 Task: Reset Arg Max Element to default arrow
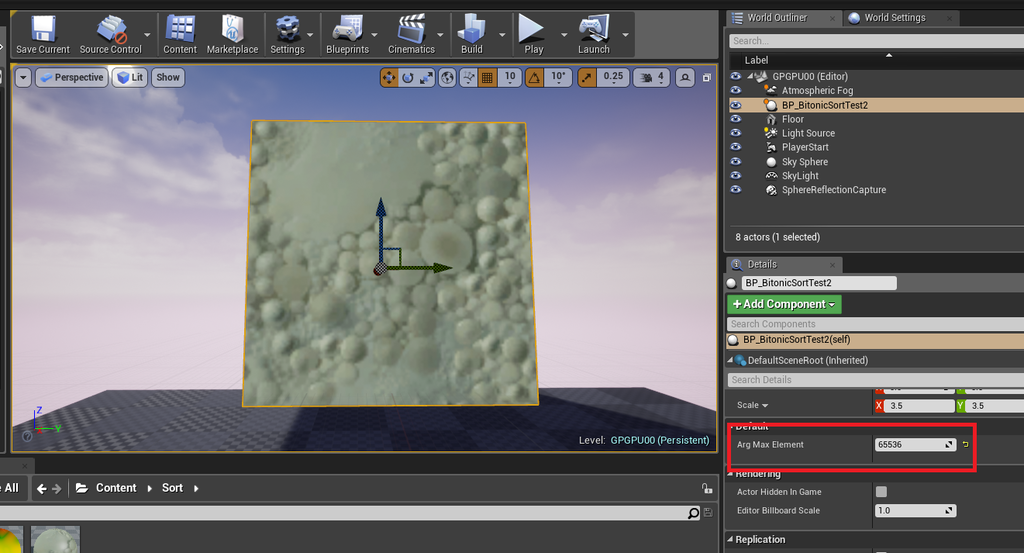[965, 445]
